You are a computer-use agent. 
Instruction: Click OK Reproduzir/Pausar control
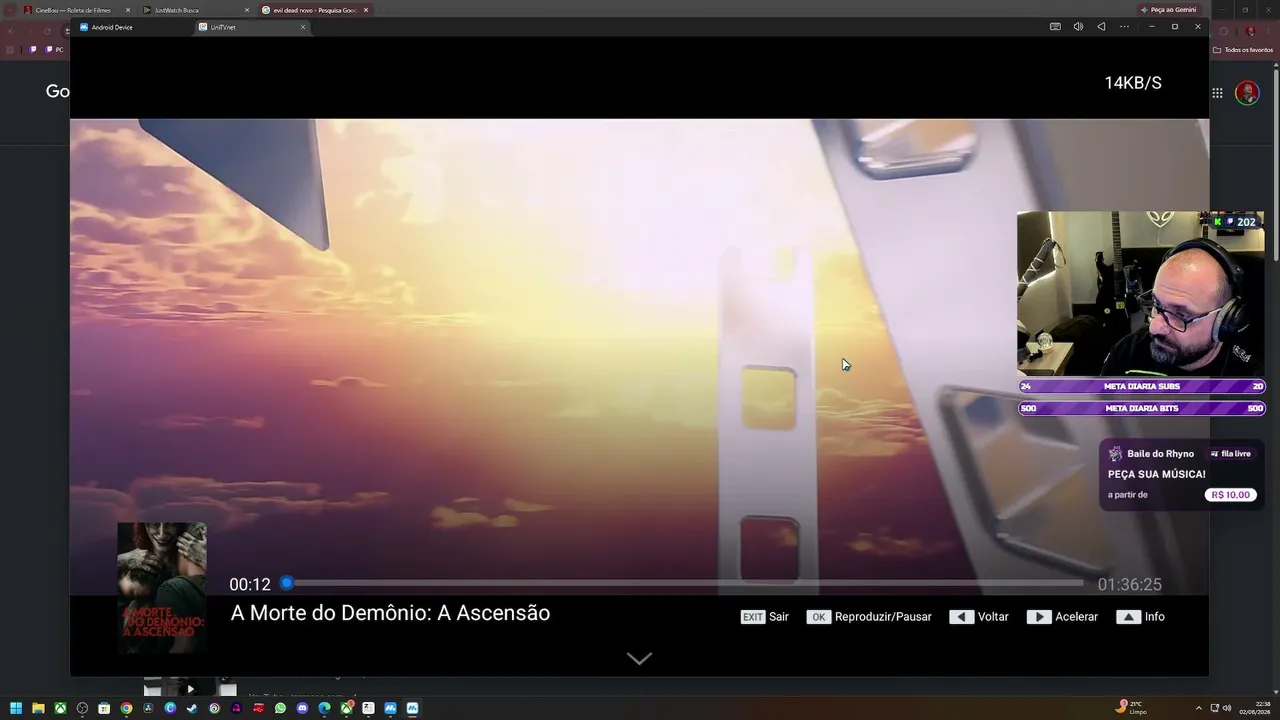point(869,617)
